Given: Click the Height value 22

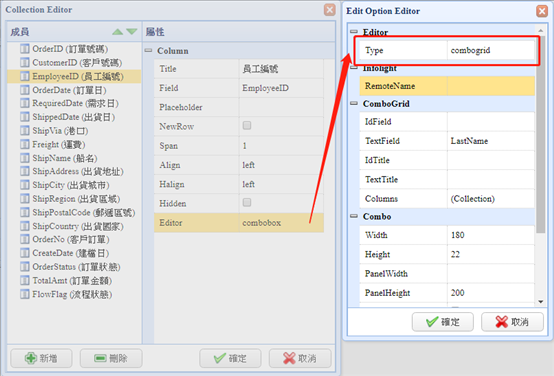Looking at the screenshot, I should [x=491, y=254].
